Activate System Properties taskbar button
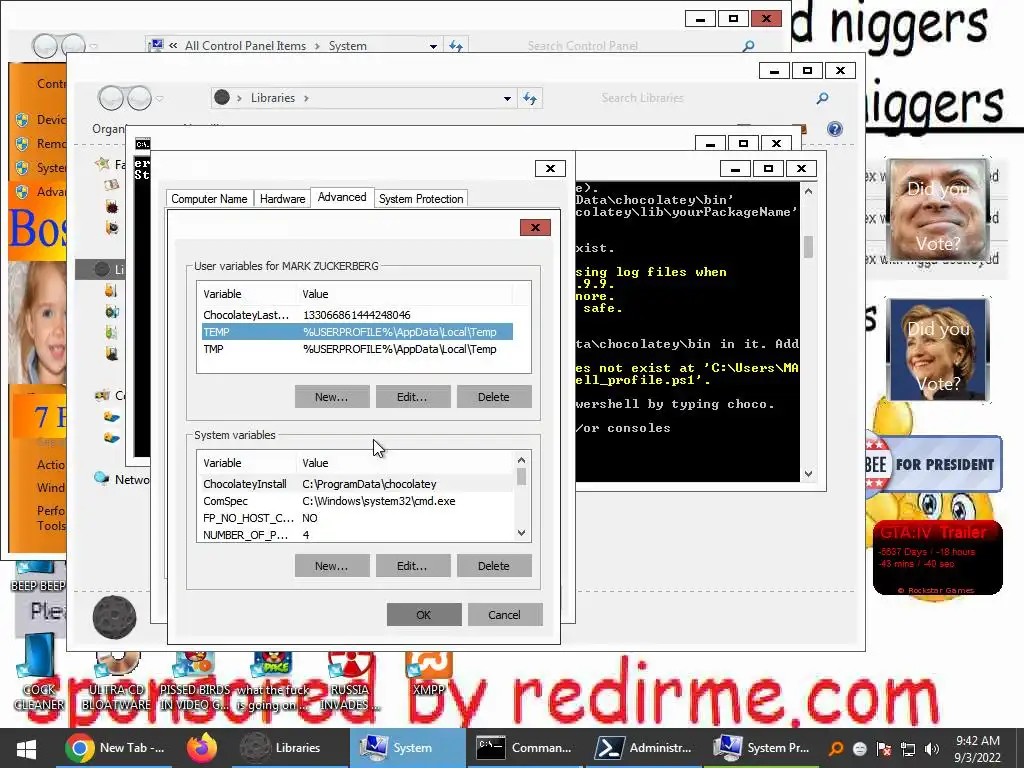1024x768 pixels. (761, 748)
